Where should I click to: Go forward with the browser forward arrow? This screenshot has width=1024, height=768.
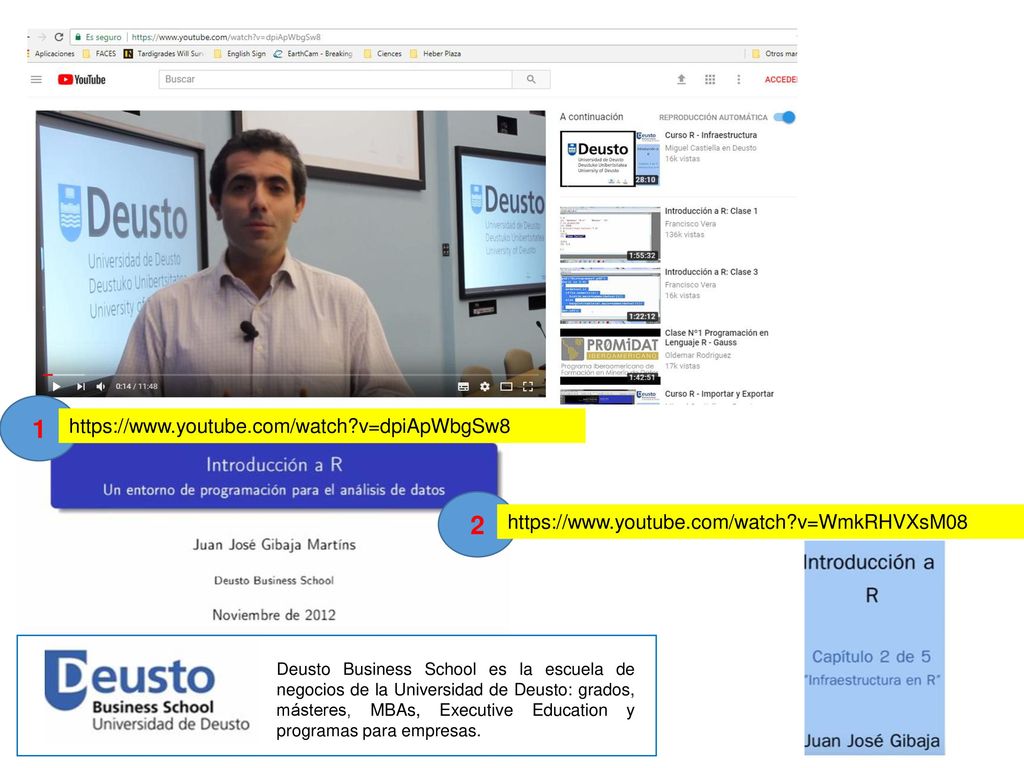(x=42, y=37)
